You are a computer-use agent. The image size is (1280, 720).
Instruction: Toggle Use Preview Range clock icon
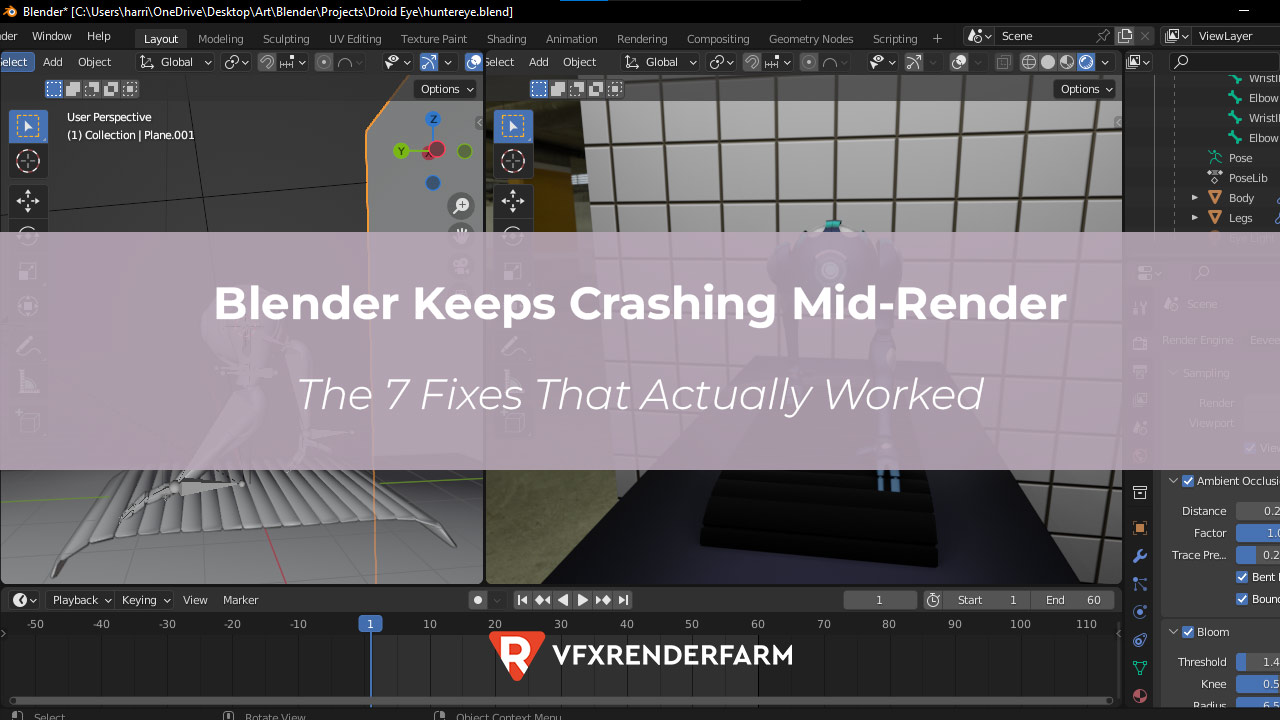point(933,600)
